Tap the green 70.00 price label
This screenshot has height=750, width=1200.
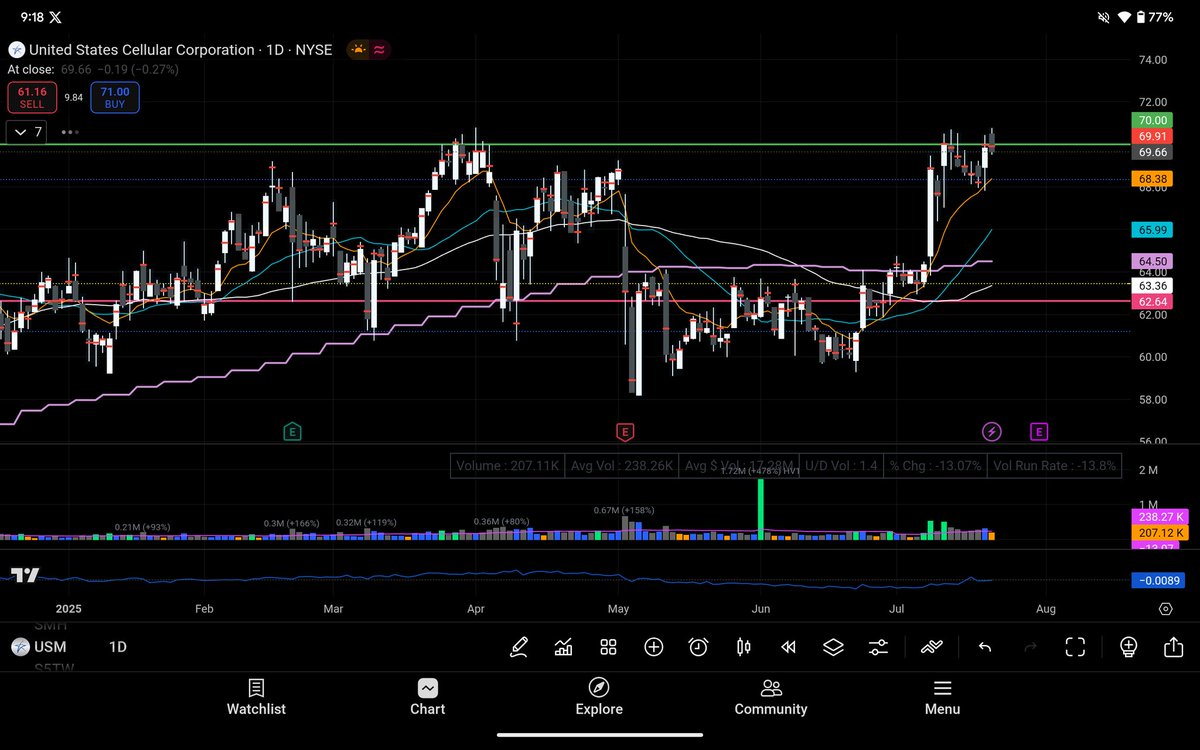1152,120
